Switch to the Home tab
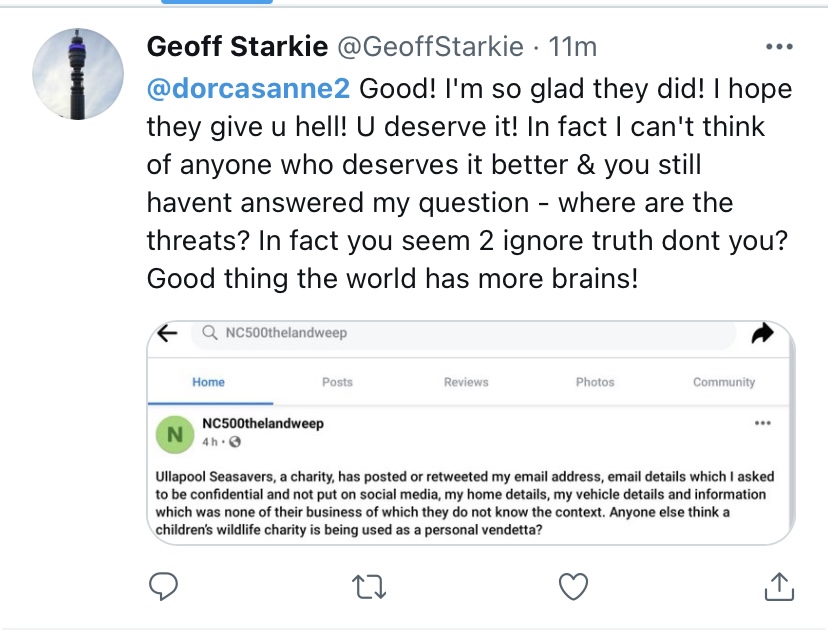The width and height of the screenshot is (828, 631). (208, 382)
